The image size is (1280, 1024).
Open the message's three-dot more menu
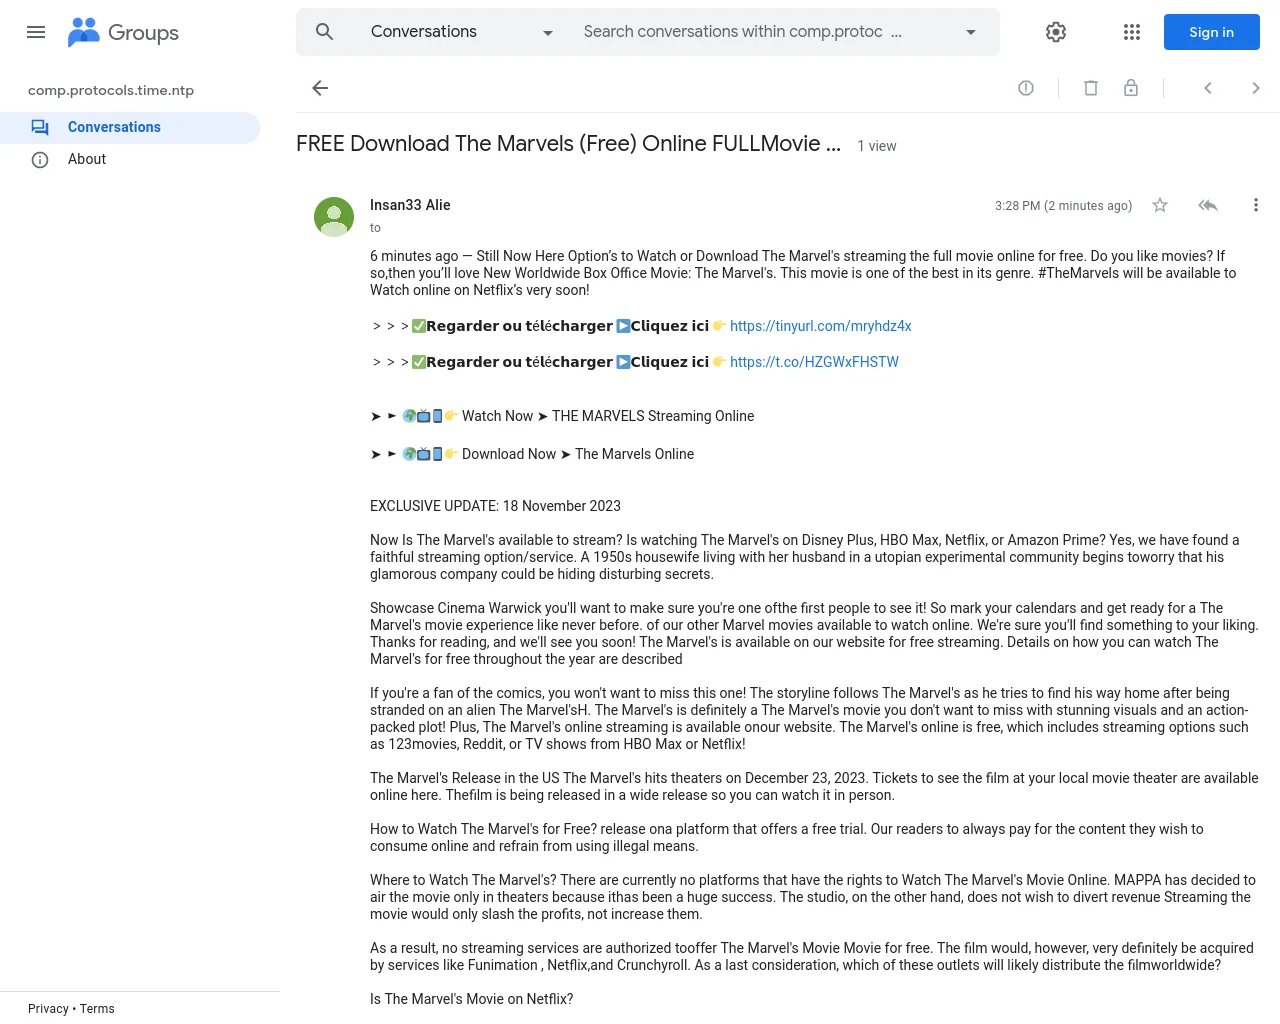pyautogui.click(x=1256, y=205)
